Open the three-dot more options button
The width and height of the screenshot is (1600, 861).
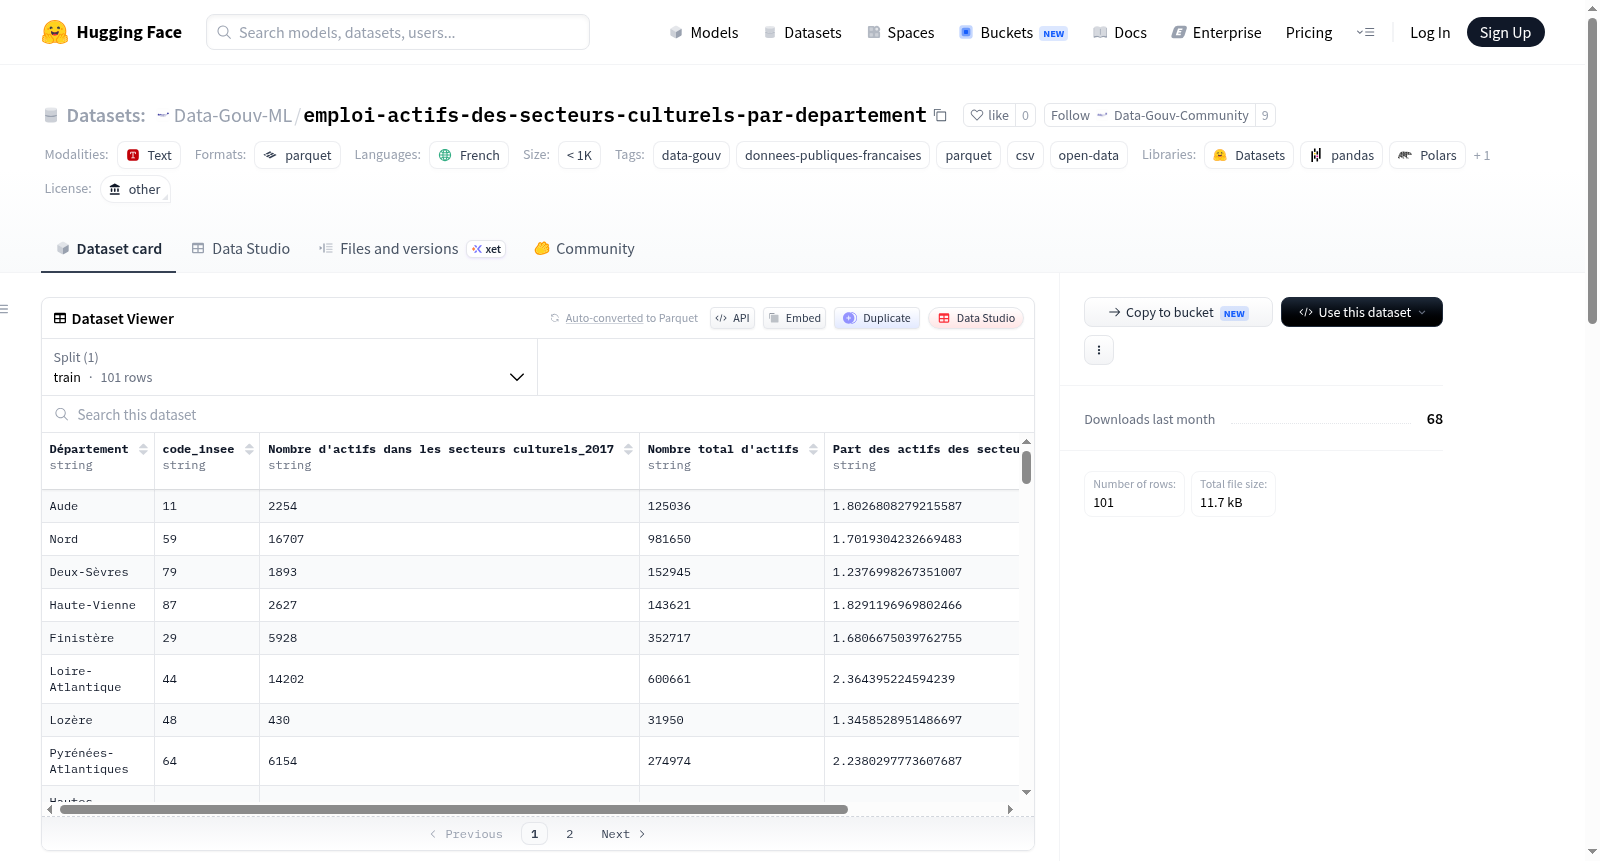tap(1099, 350)
